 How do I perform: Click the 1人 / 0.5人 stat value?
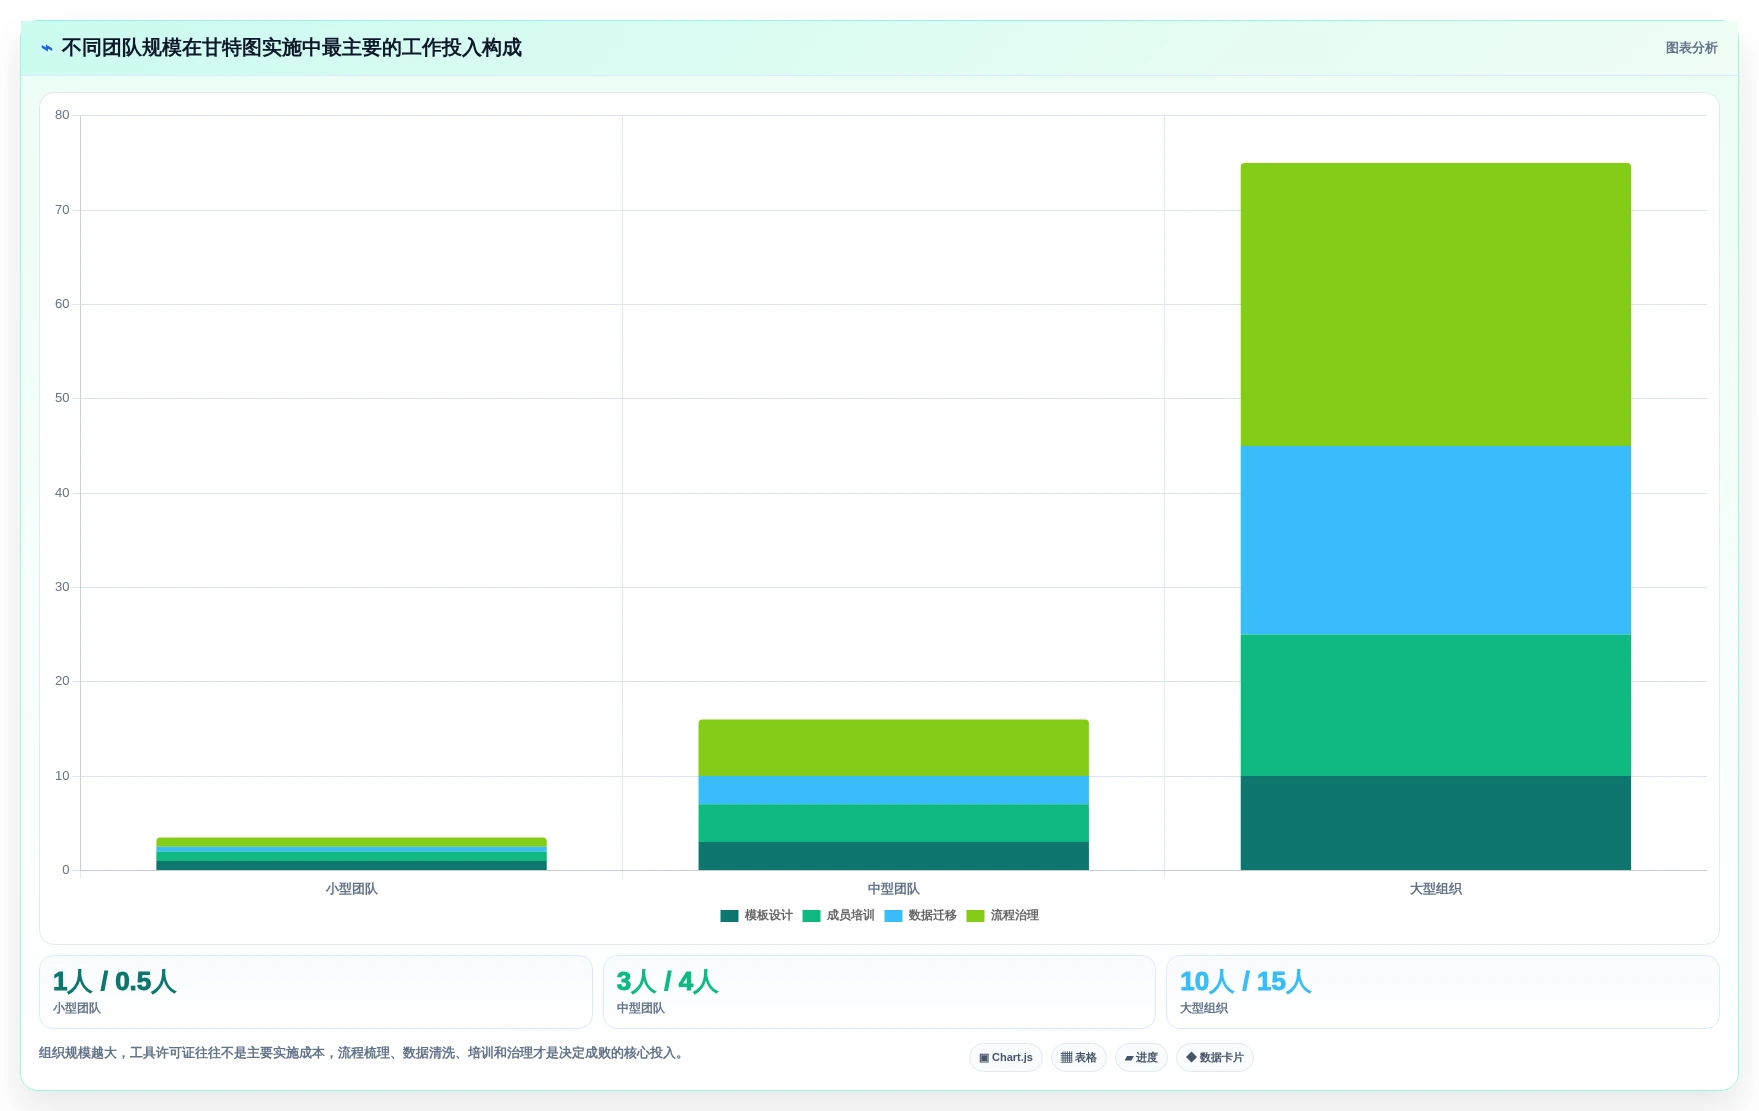(114, 982)
